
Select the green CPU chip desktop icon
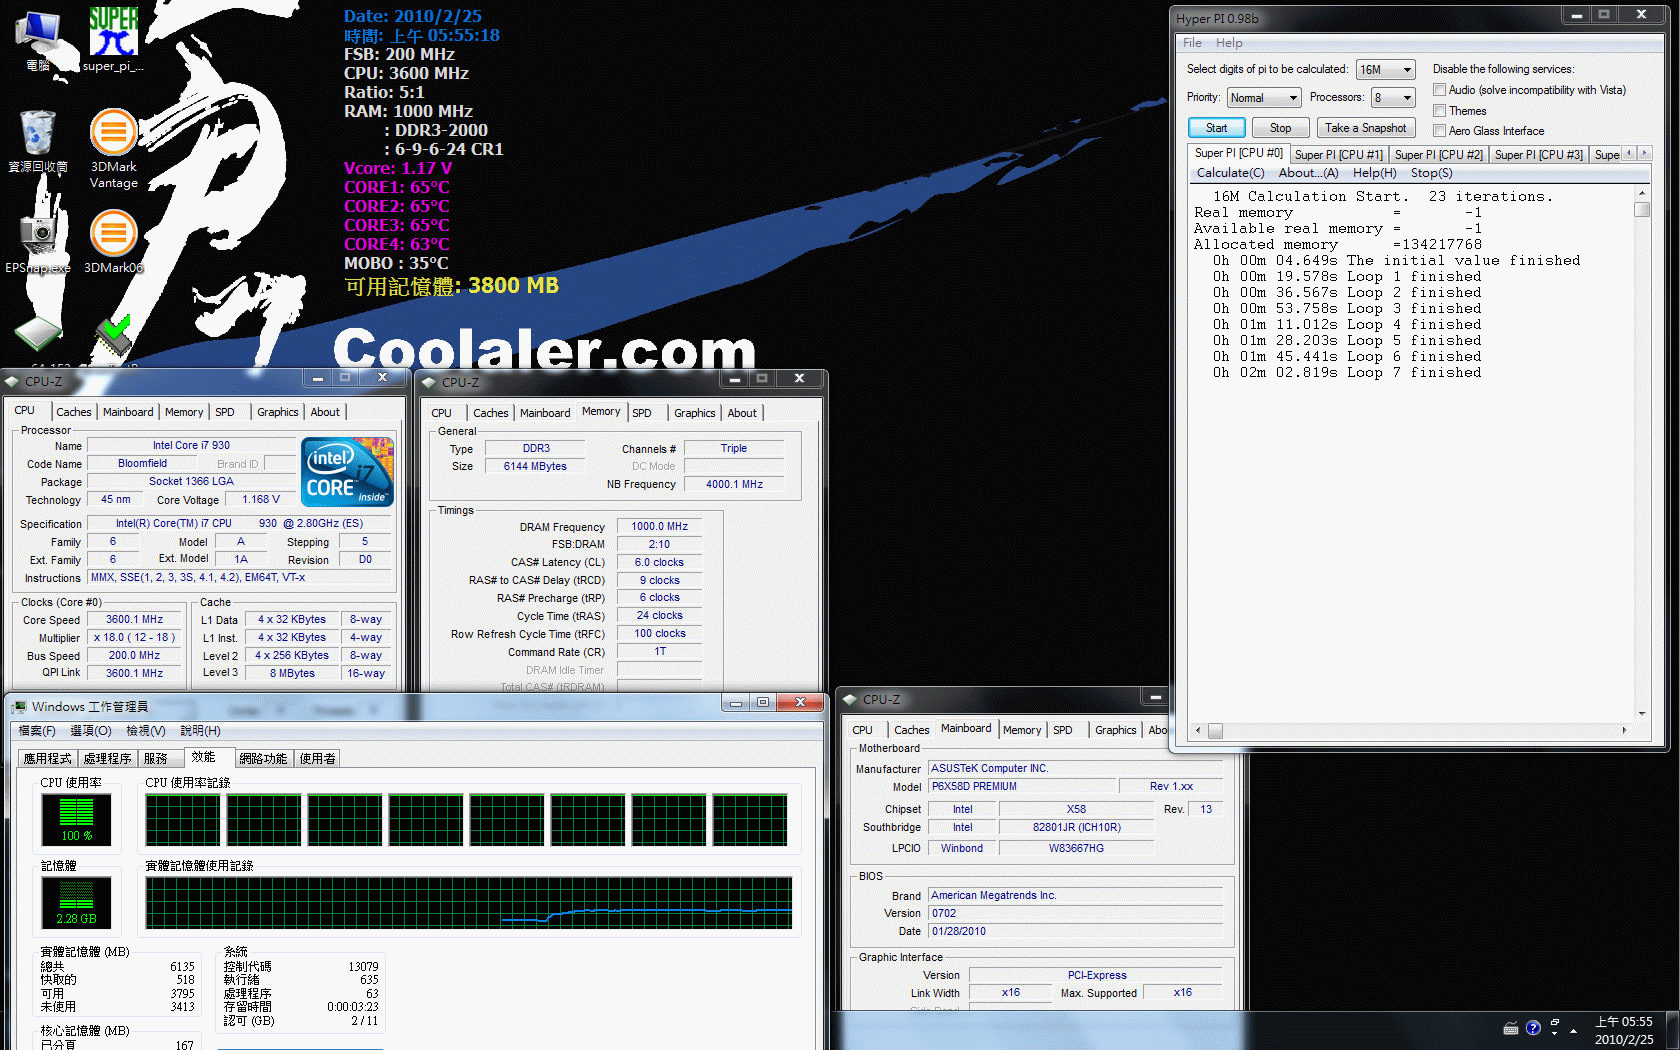(38, 335)
